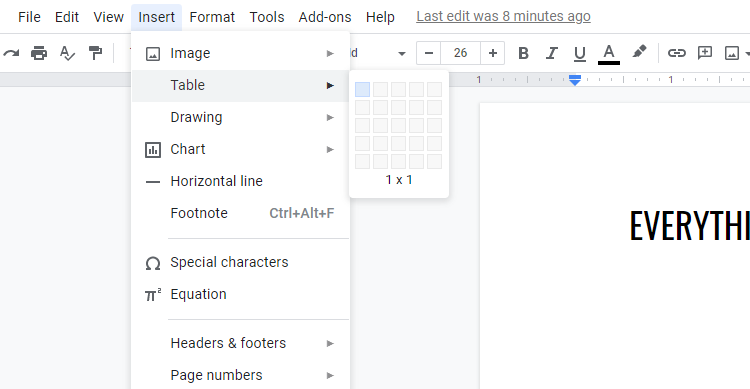The width and height of the screenshot is (750, 389).
Task: Select the highlighted 1 x 1 table cell
Action: (363, 89)
